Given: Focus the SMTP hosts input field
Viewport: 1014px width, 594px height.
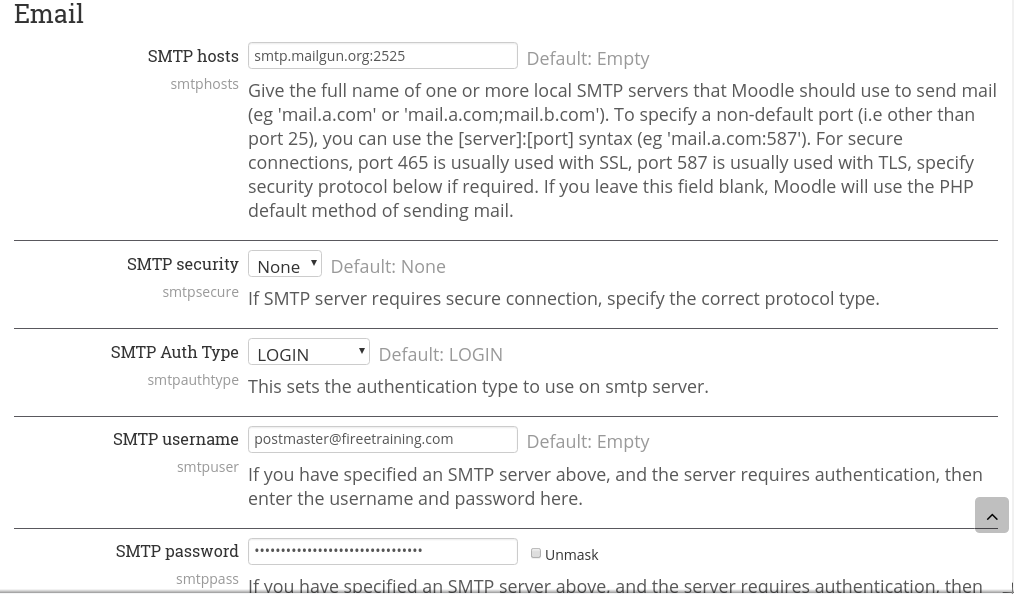Looking at the screenshot, I should [382, 56].
